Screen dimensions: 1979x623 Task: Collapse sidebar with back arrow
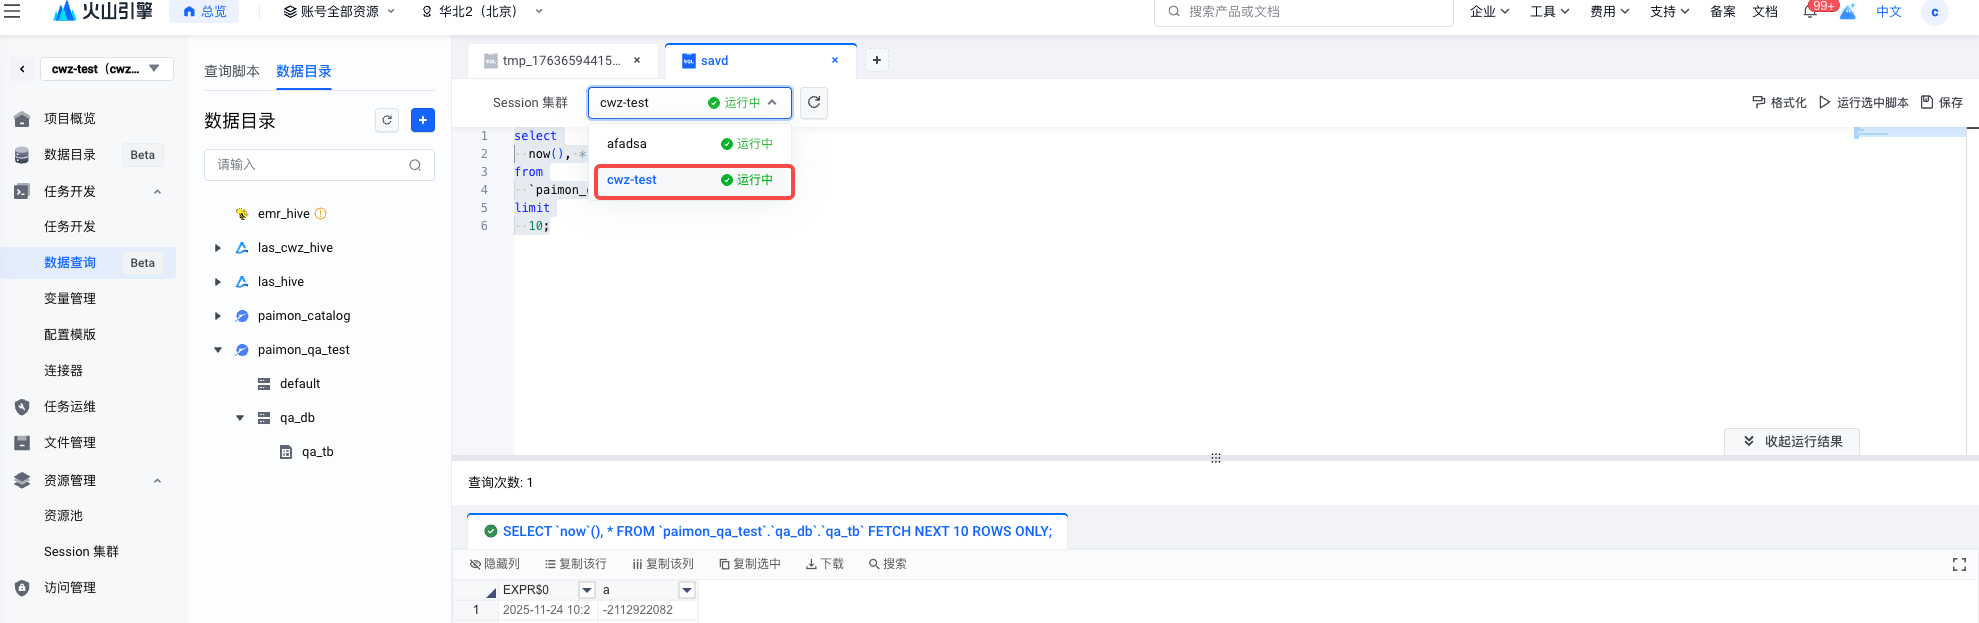pyautogui.click(x=22, y=69)
